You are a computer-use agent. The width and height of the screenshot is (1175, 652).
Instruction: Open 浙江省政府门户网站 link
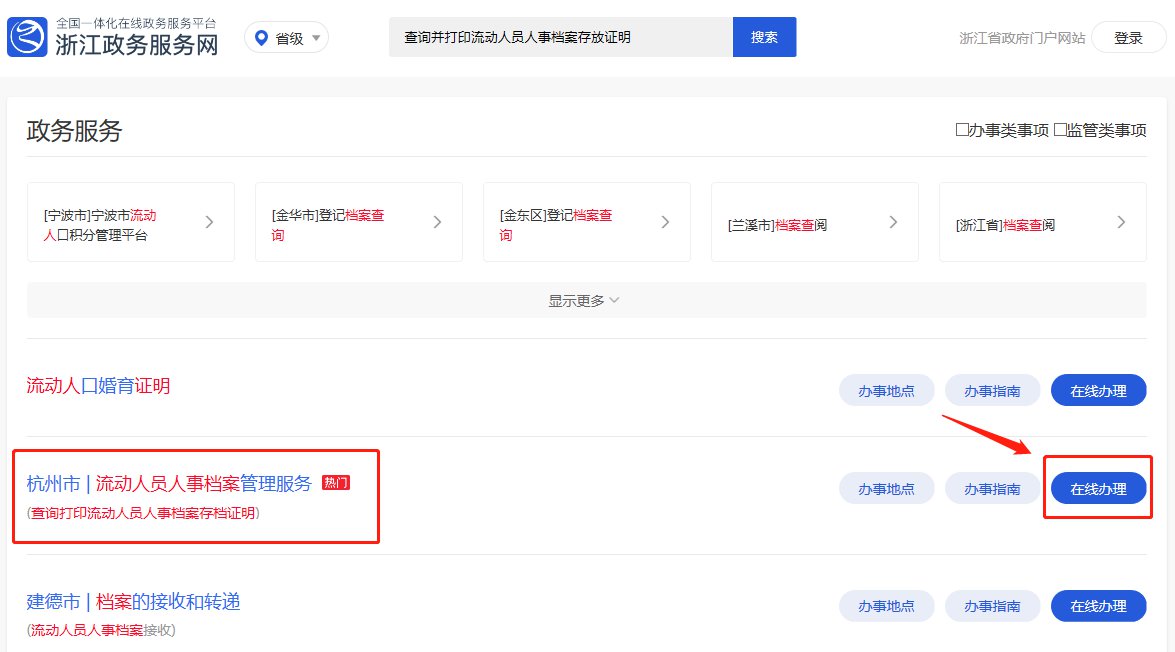coord(1021,38)
